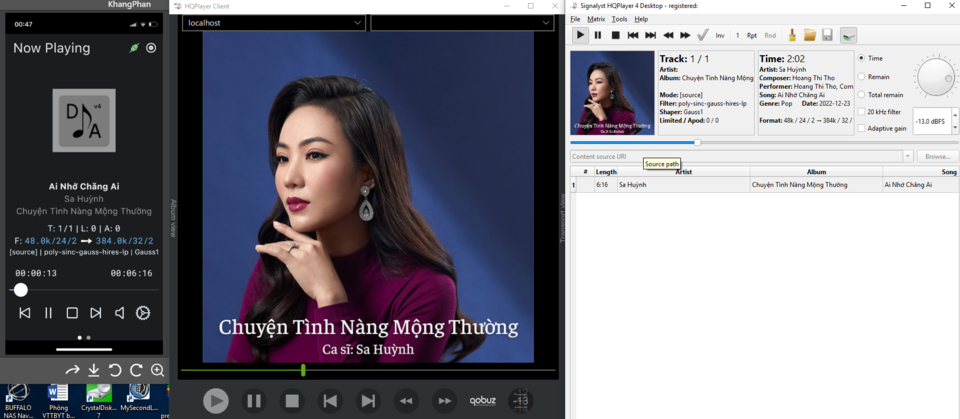
Task: Enable the Adaptive gain checkbox
Action: pyautogui.click(x=861, y=128)
